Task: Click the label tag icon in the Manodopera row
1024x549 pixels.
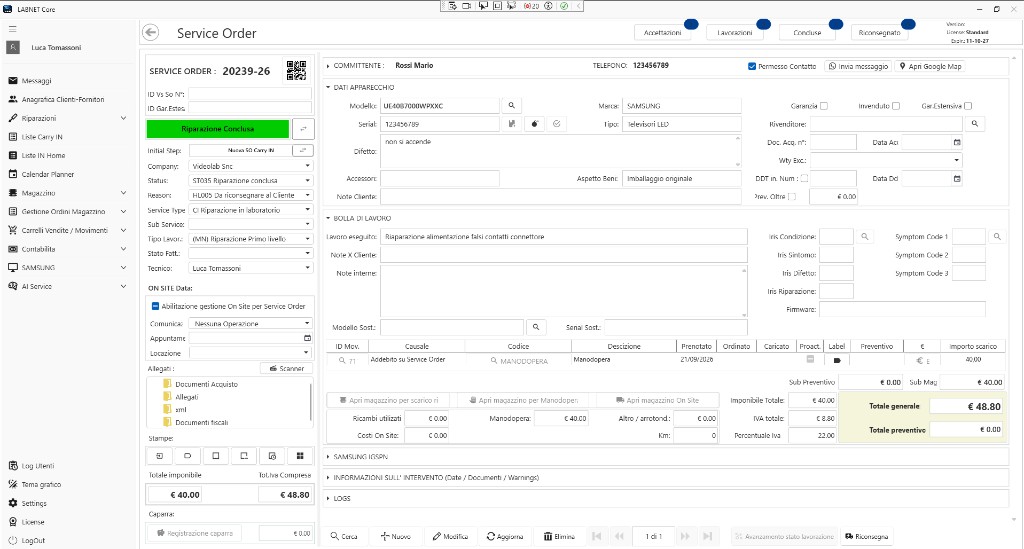Action: (x=837, y=360)
